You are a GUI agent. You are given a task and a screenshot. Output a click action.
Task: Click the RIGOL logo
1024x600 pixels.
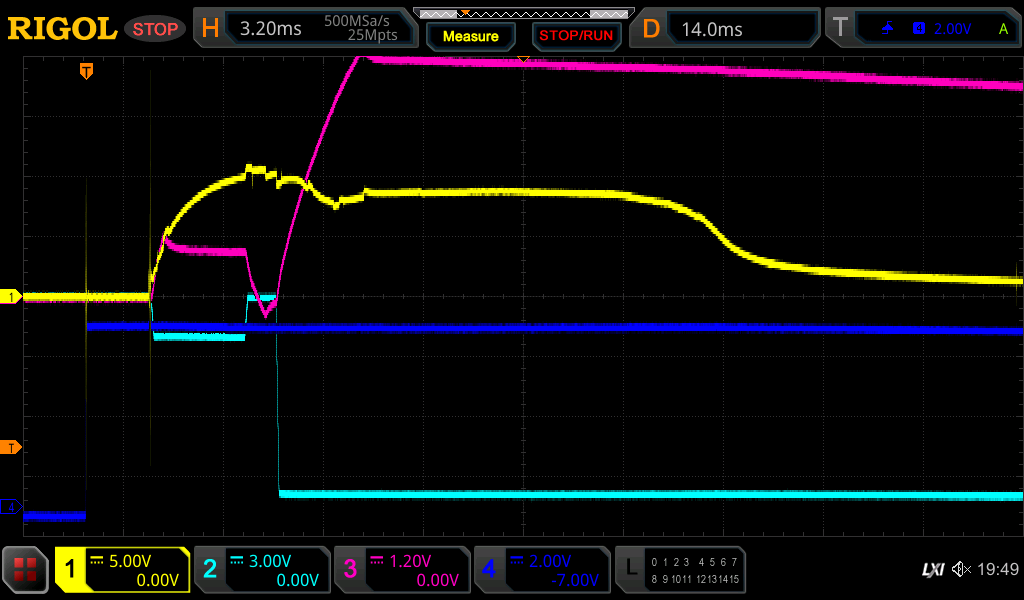[62, 29]
